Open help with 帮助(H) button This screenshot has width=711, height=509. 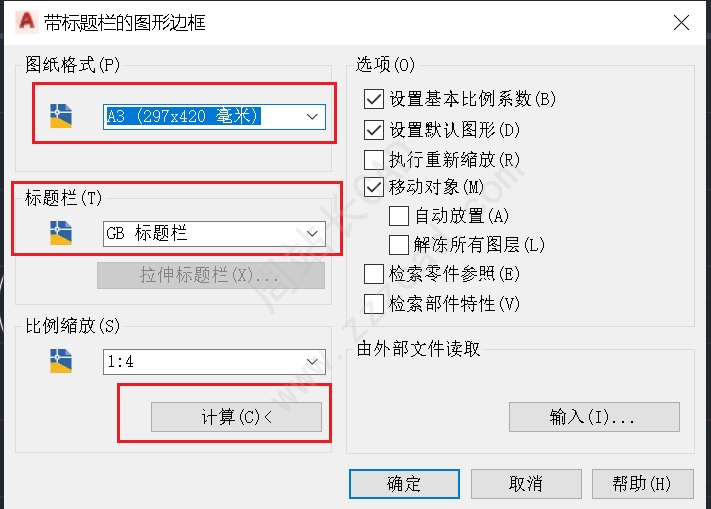pyautogui.click(x=643, y=484)
